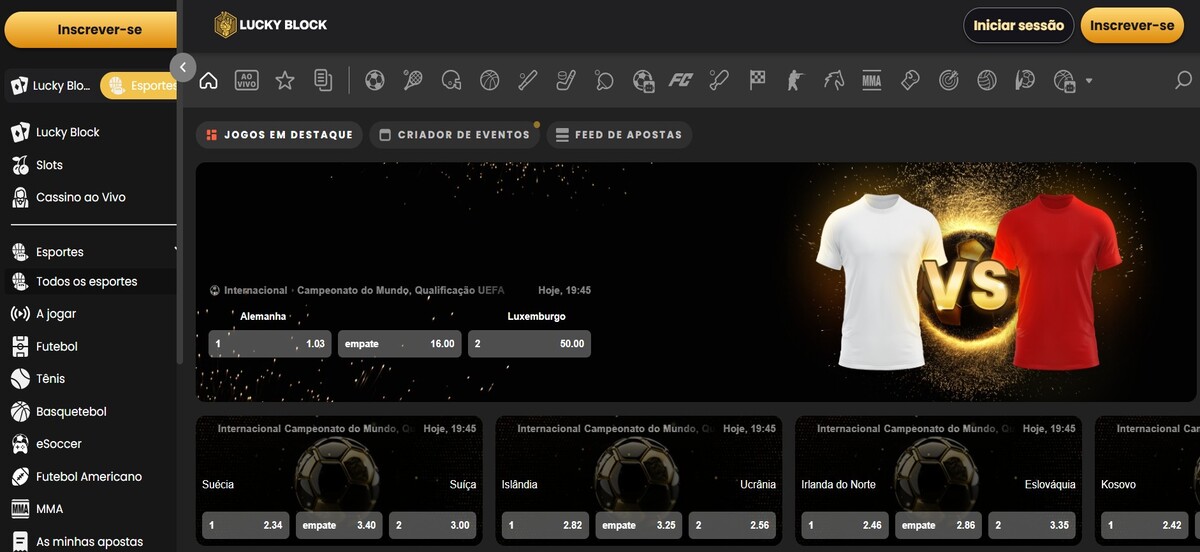1200x552 pixels.
Task: Select the checkered flag racing icon
Action: point(757,81)
